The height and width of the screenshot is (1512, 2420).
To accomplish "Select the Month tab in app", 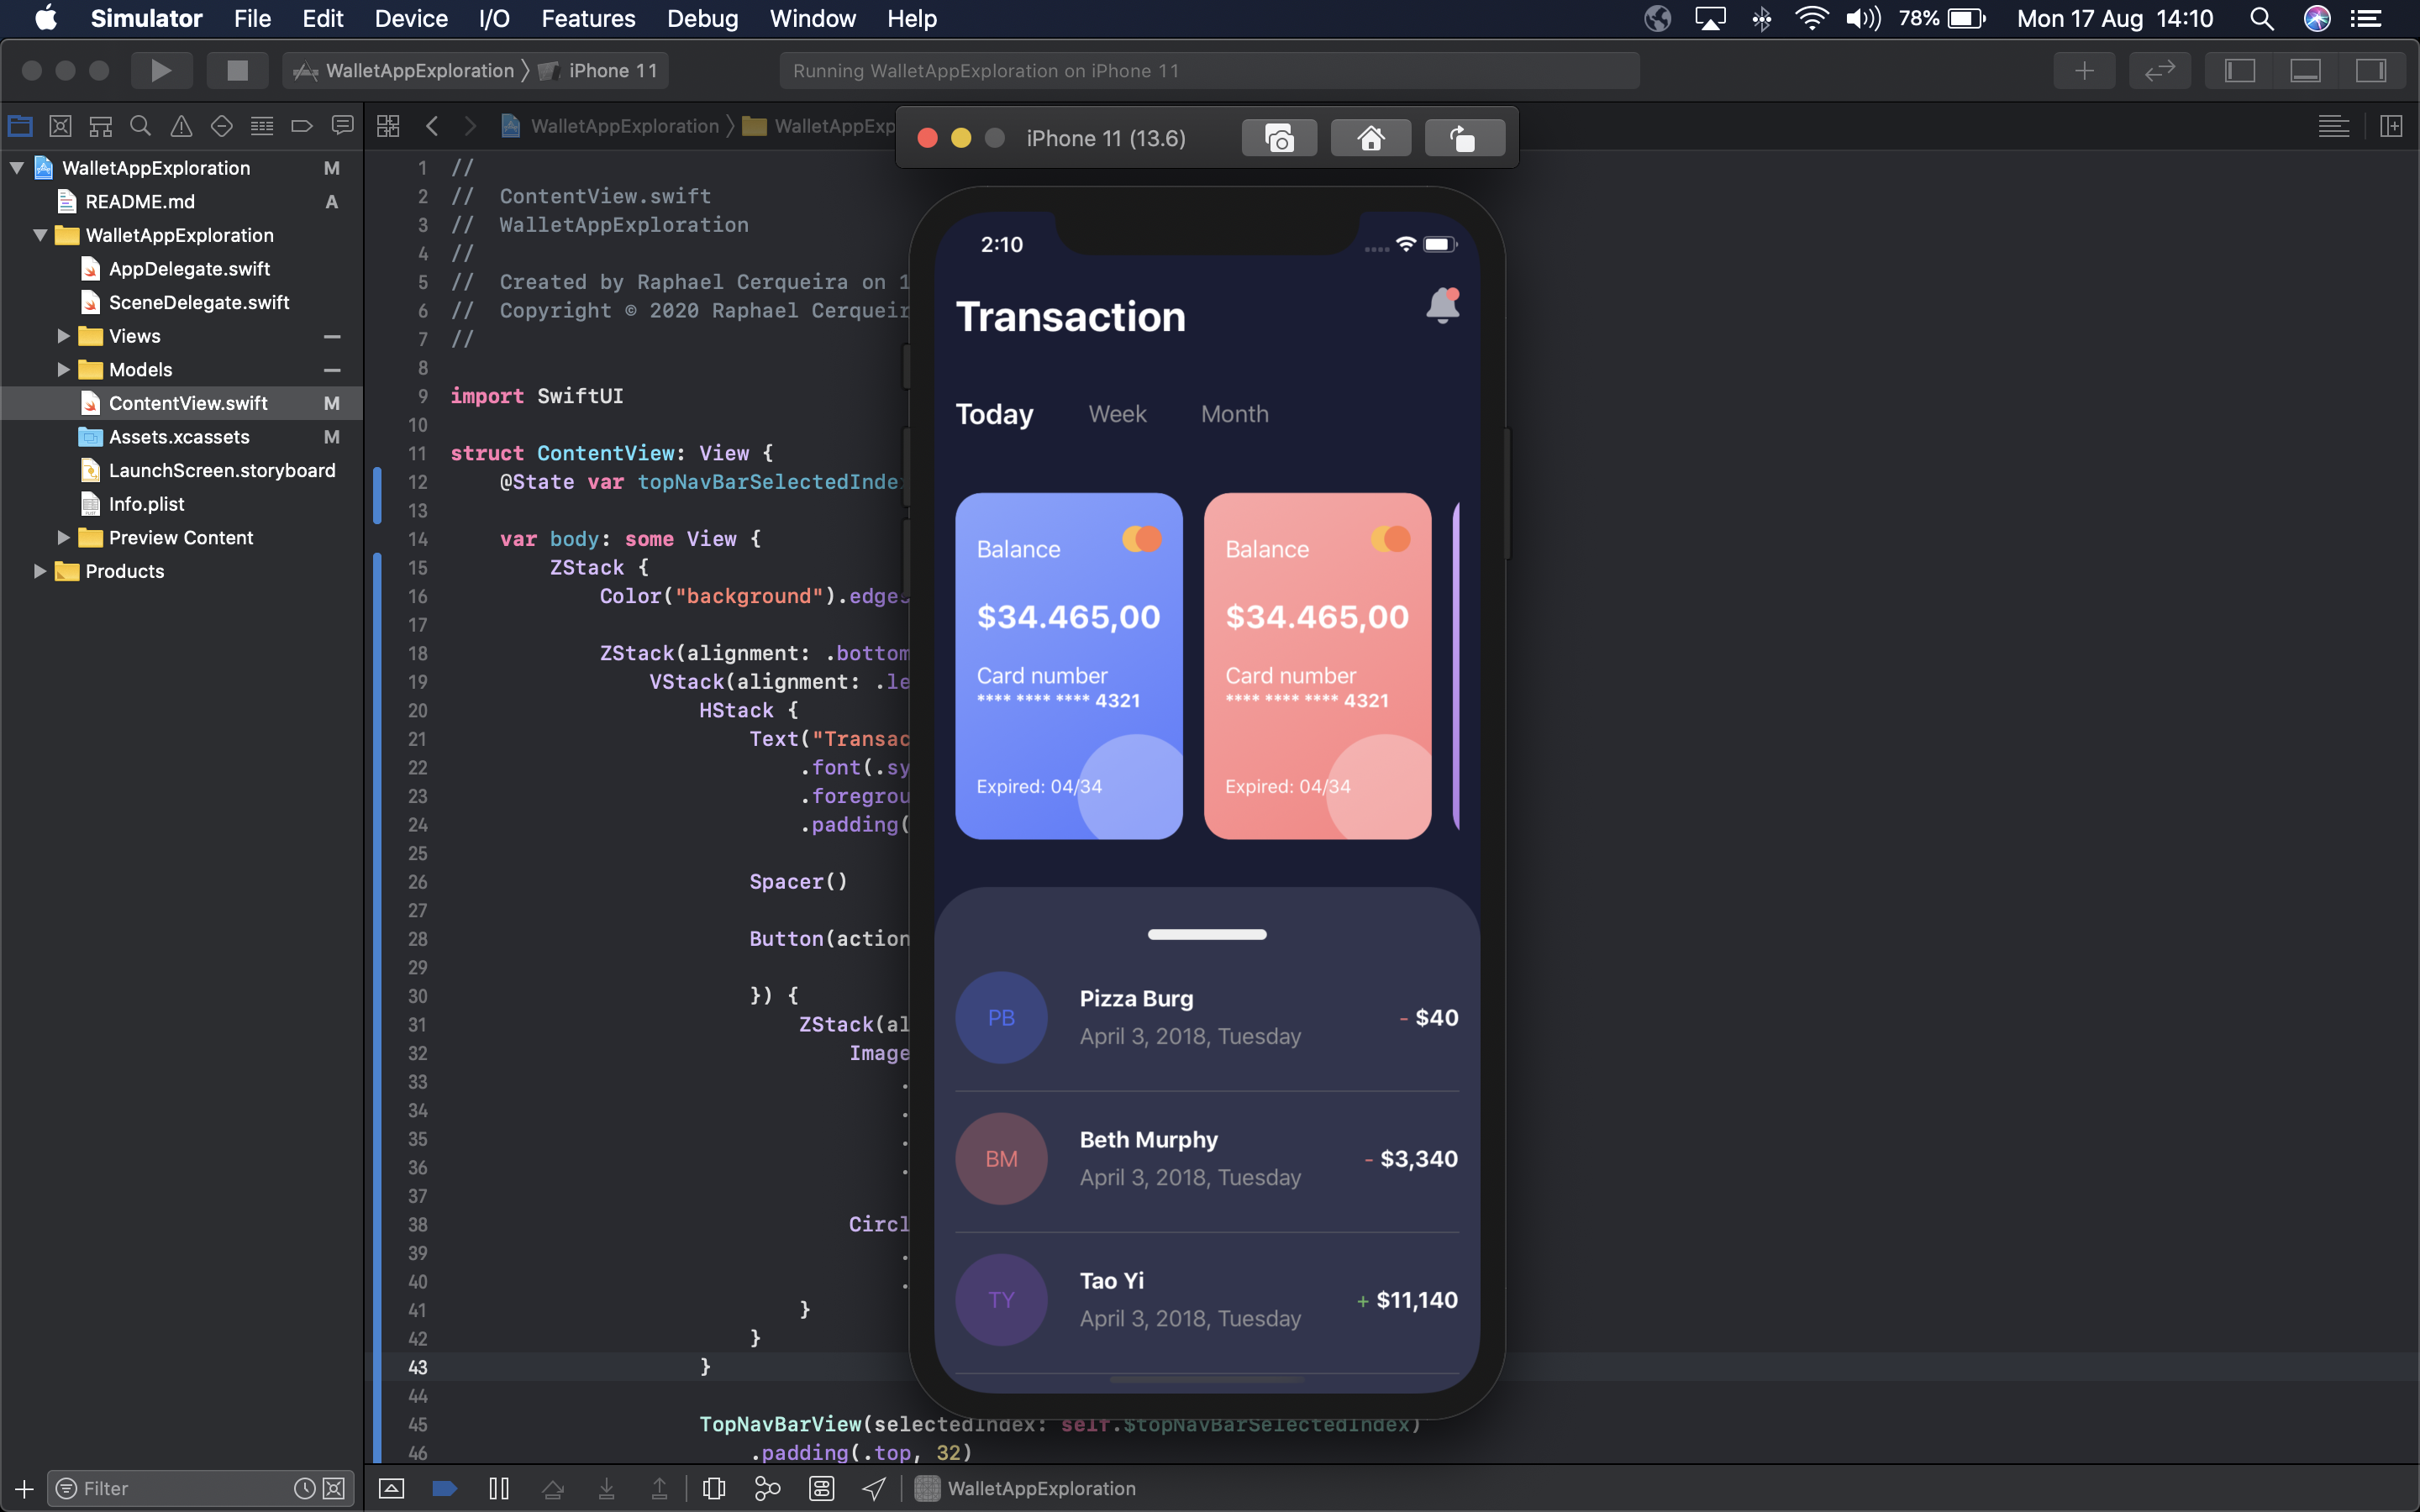I will [x=1234, y=414].
